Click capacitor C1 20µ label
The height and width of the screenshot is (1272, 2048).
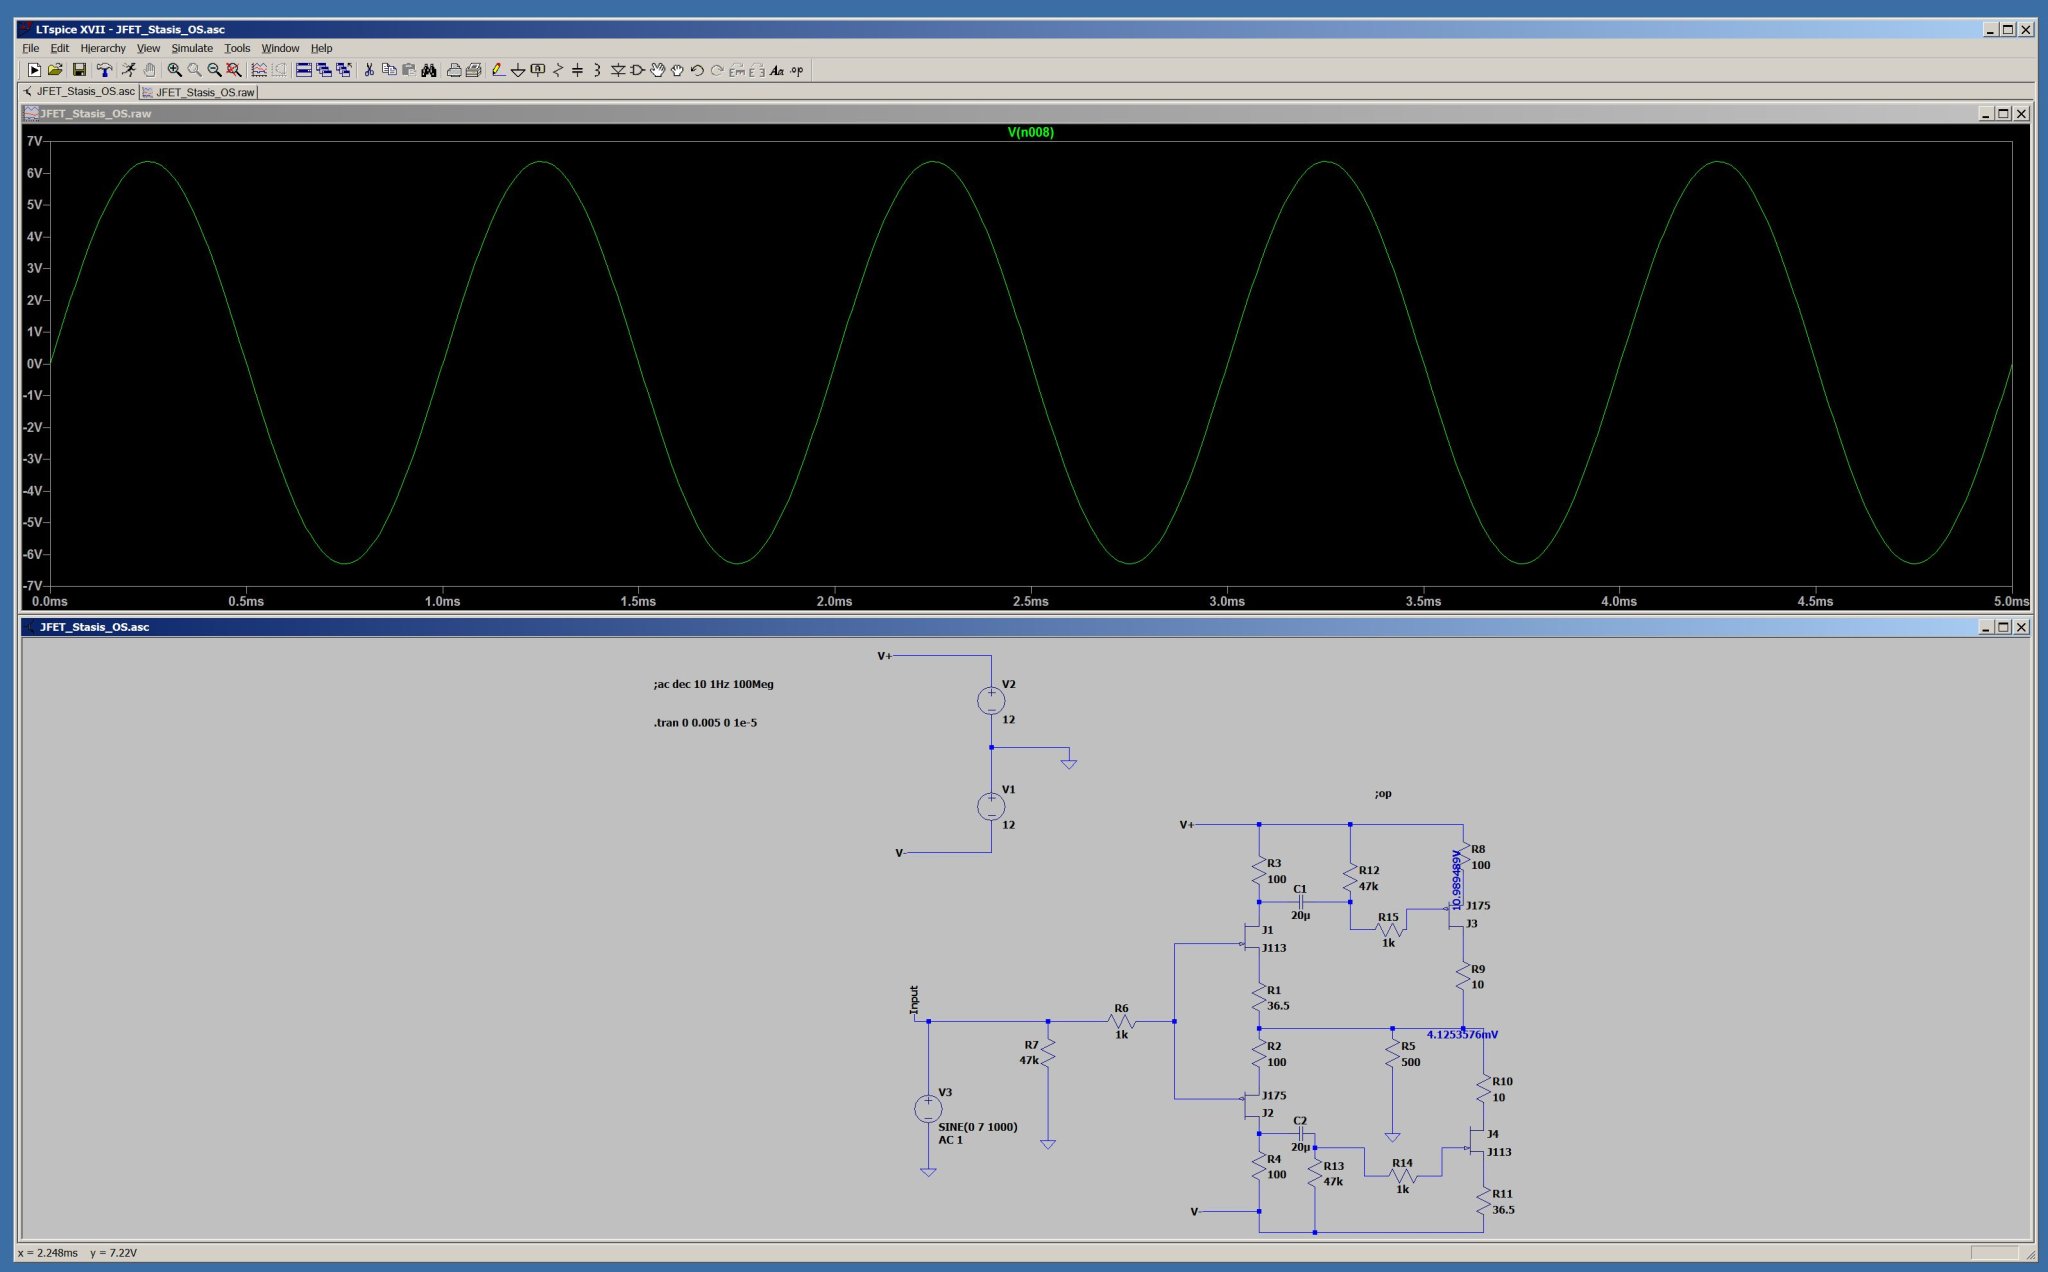[1300, 901]
